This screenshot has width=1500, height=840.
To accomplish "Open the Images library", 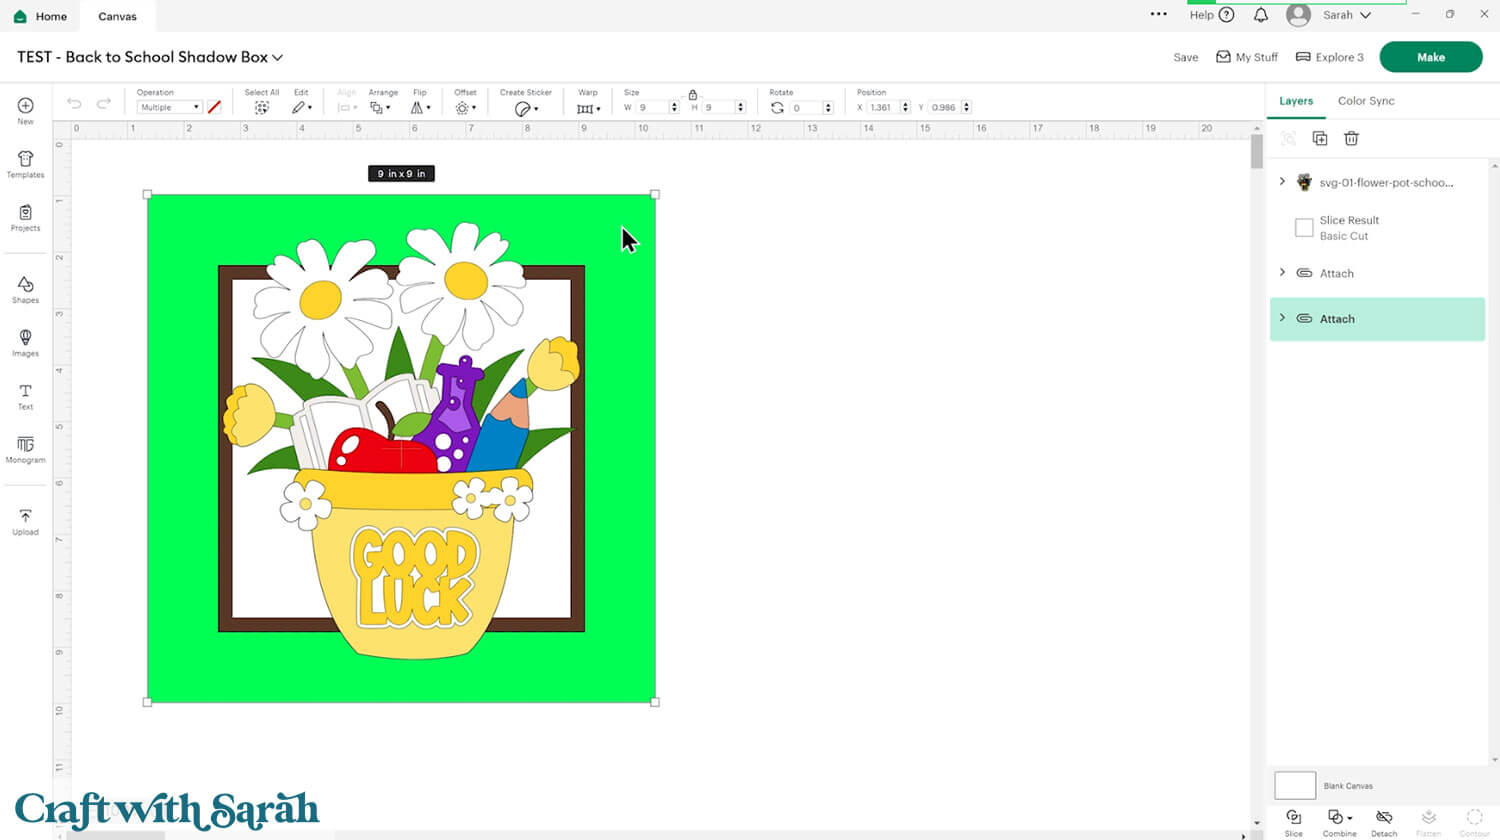I will click(x=25, y=343).
